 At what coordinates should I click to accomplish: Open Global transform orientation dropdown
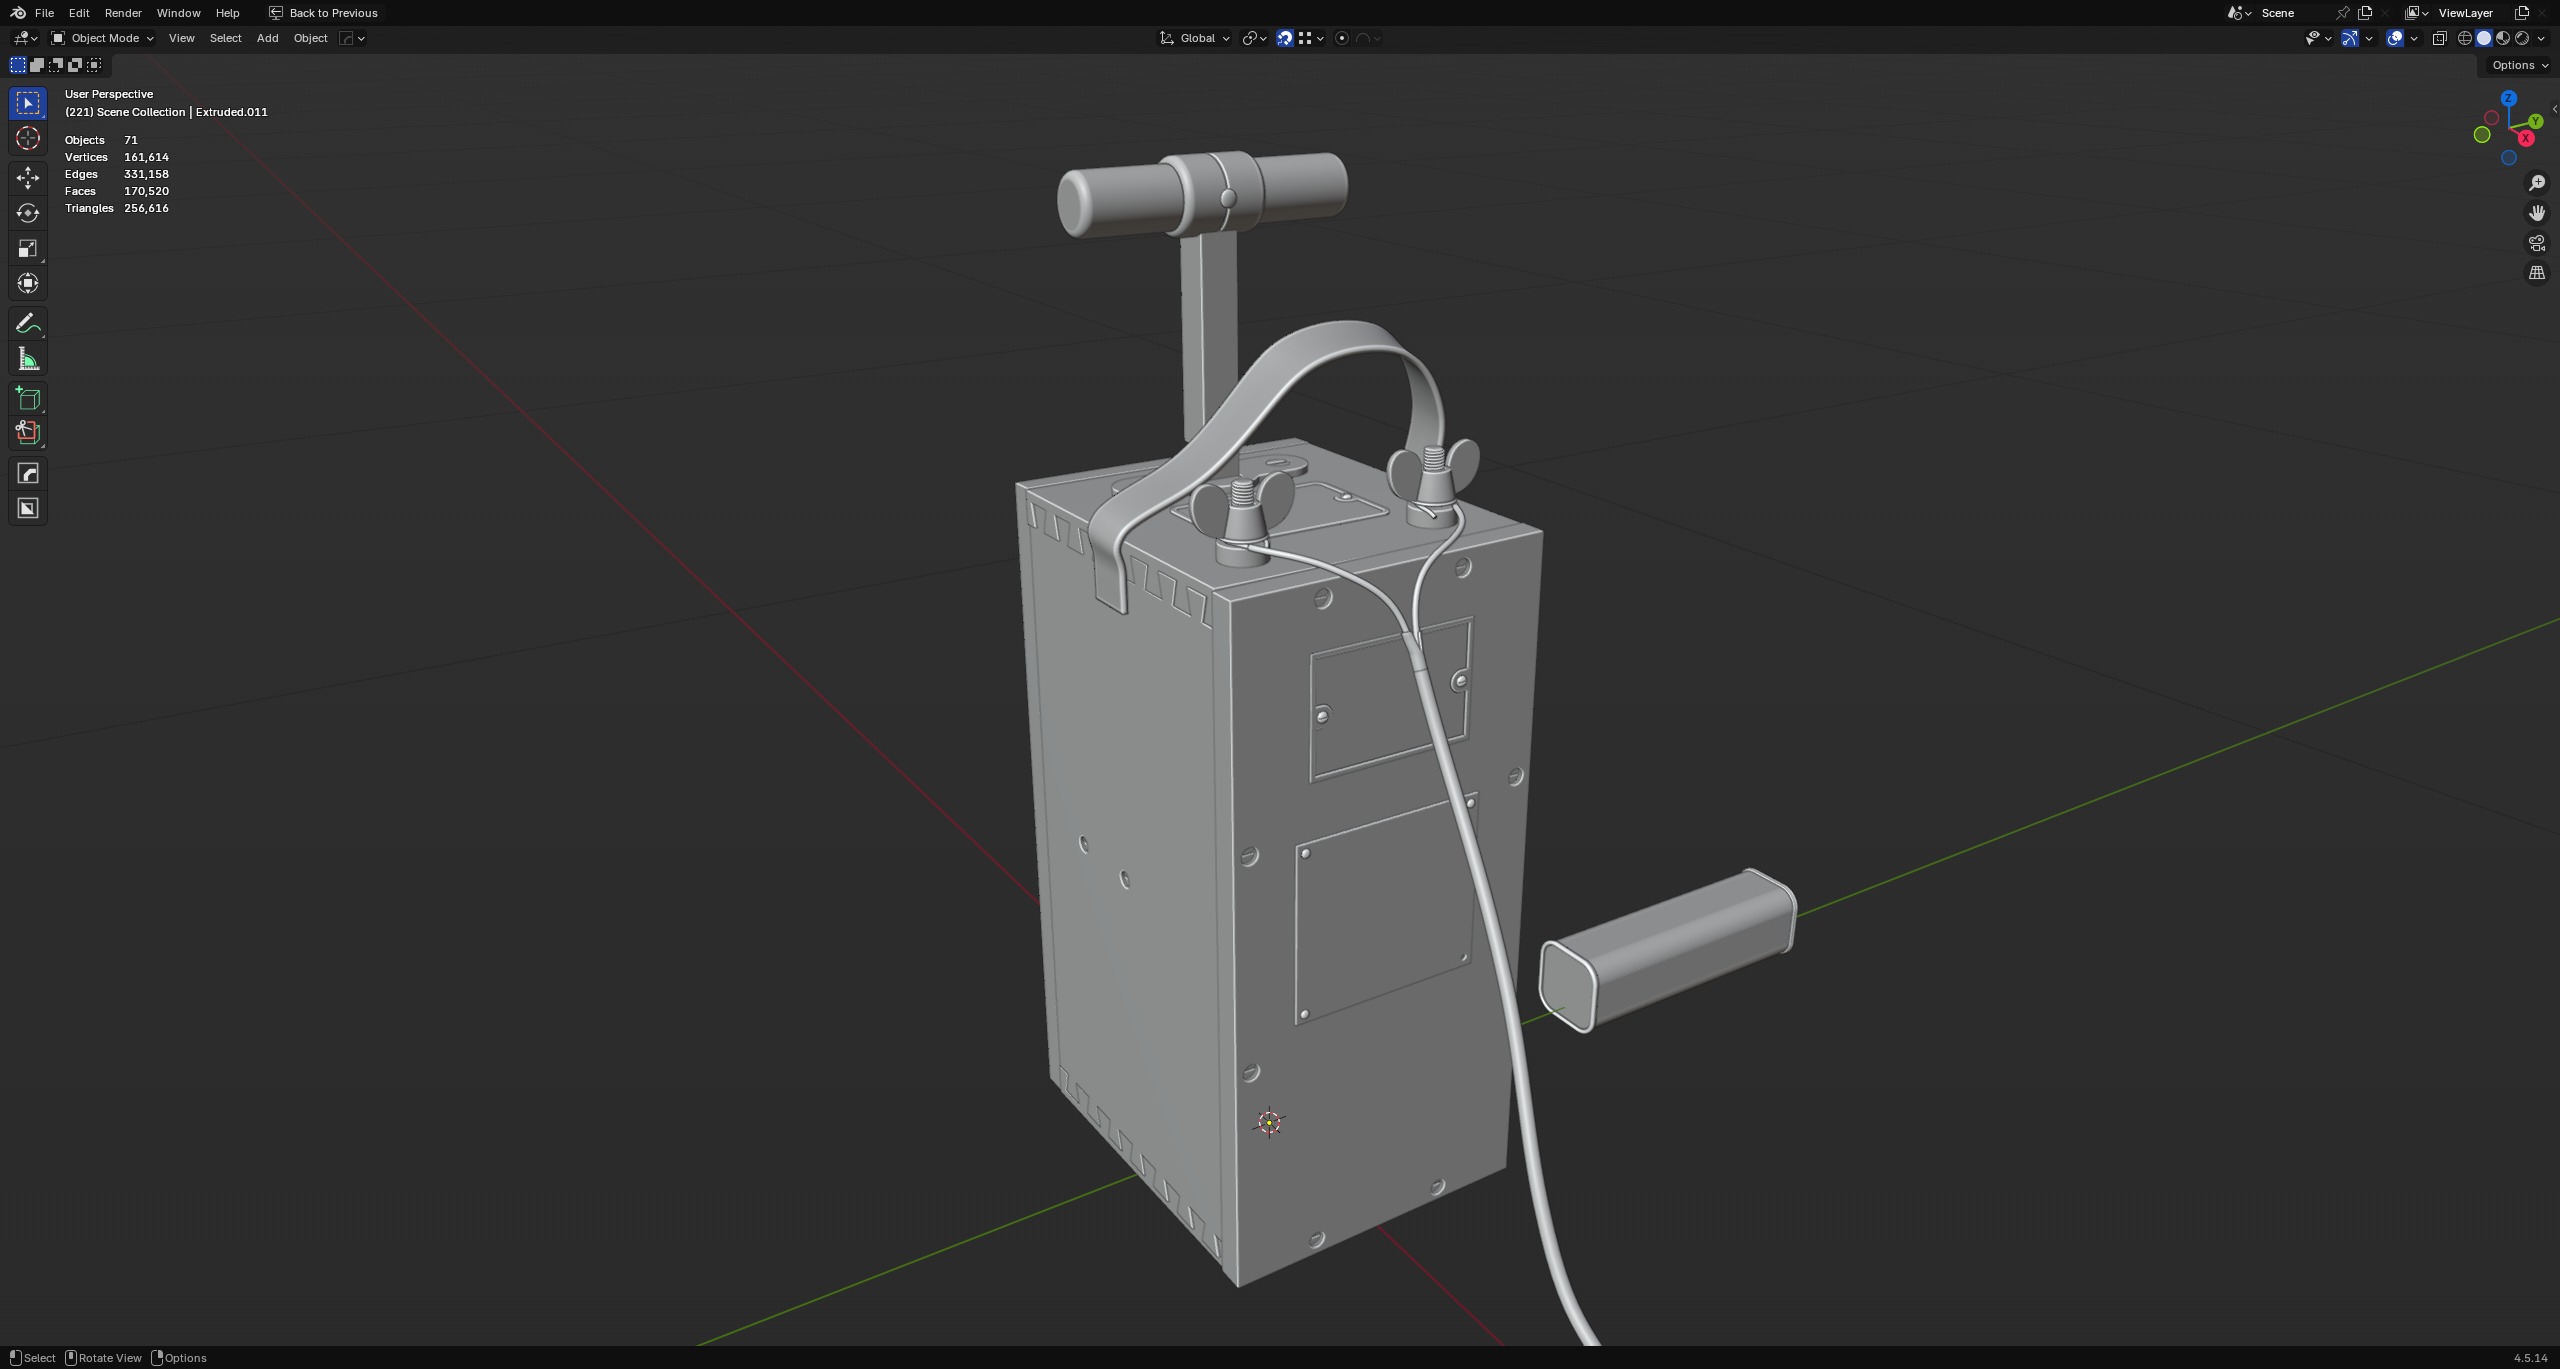coord(1195,38)
